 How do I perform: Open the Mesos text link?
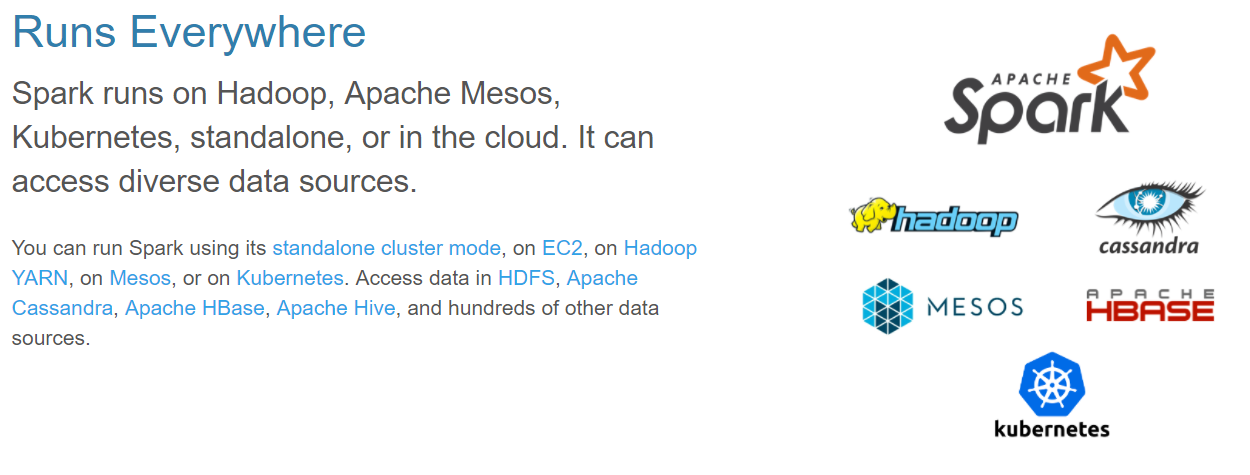140,278
